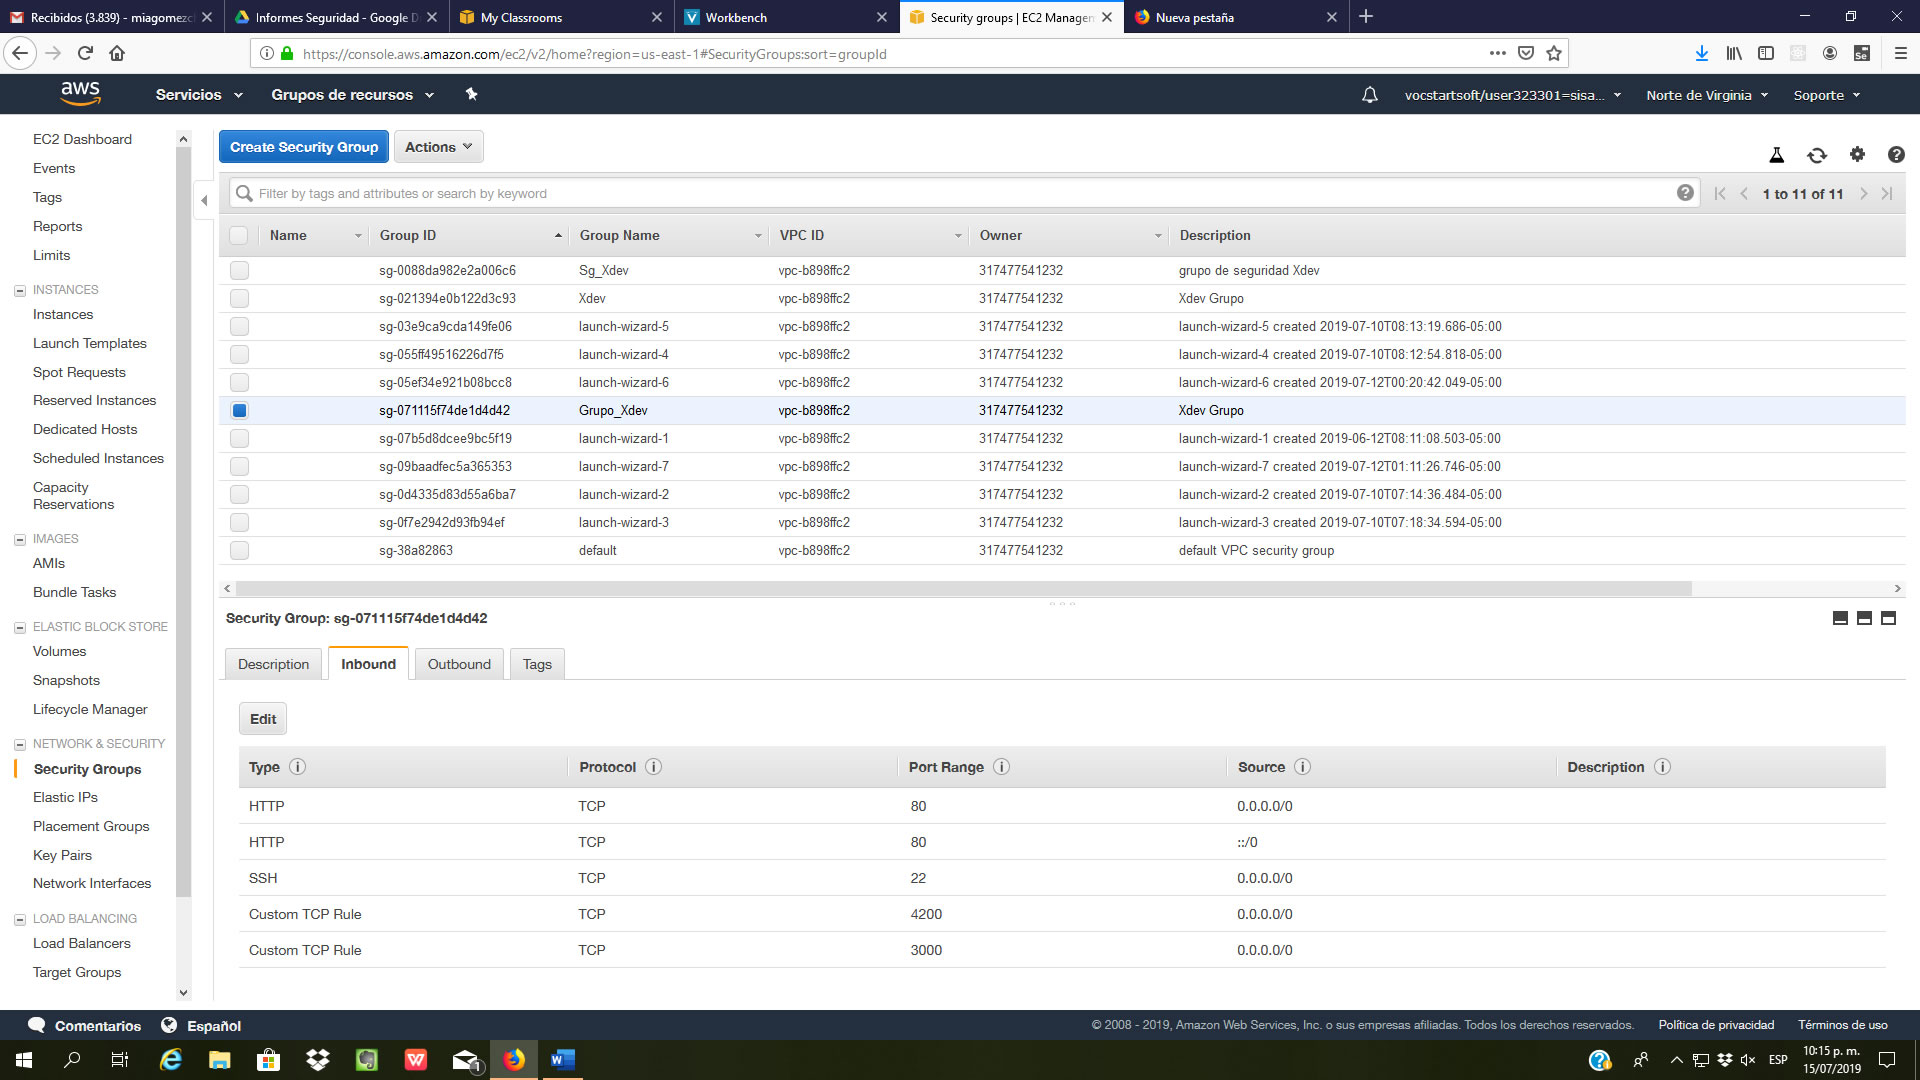The image size is (1920, 1080).
Task: Show info for Protocol column
Action: pyautogui.click(x=653, y=767)
